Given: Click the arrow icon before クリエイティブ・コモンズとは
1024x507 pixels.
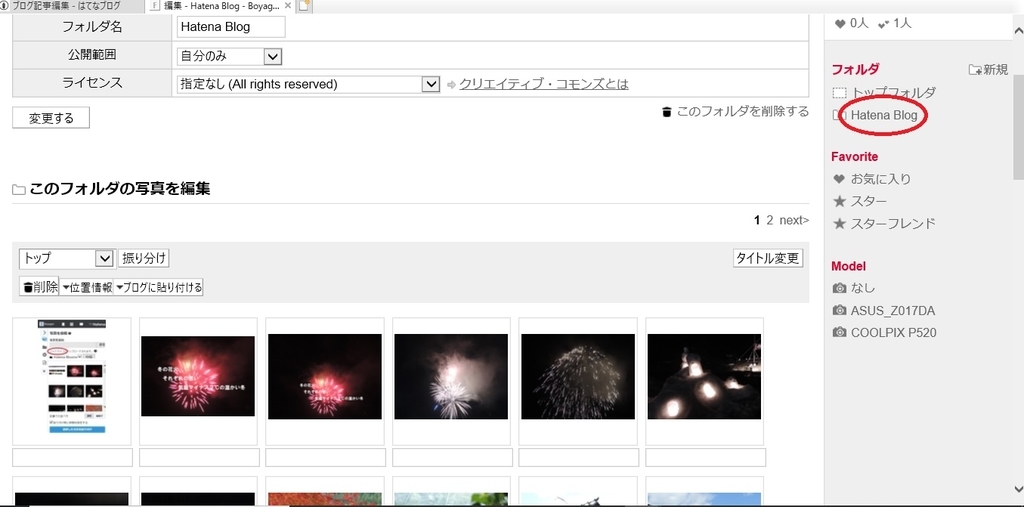Looking at the screenshot, I should pyautogui.click(x=451, y=84).
